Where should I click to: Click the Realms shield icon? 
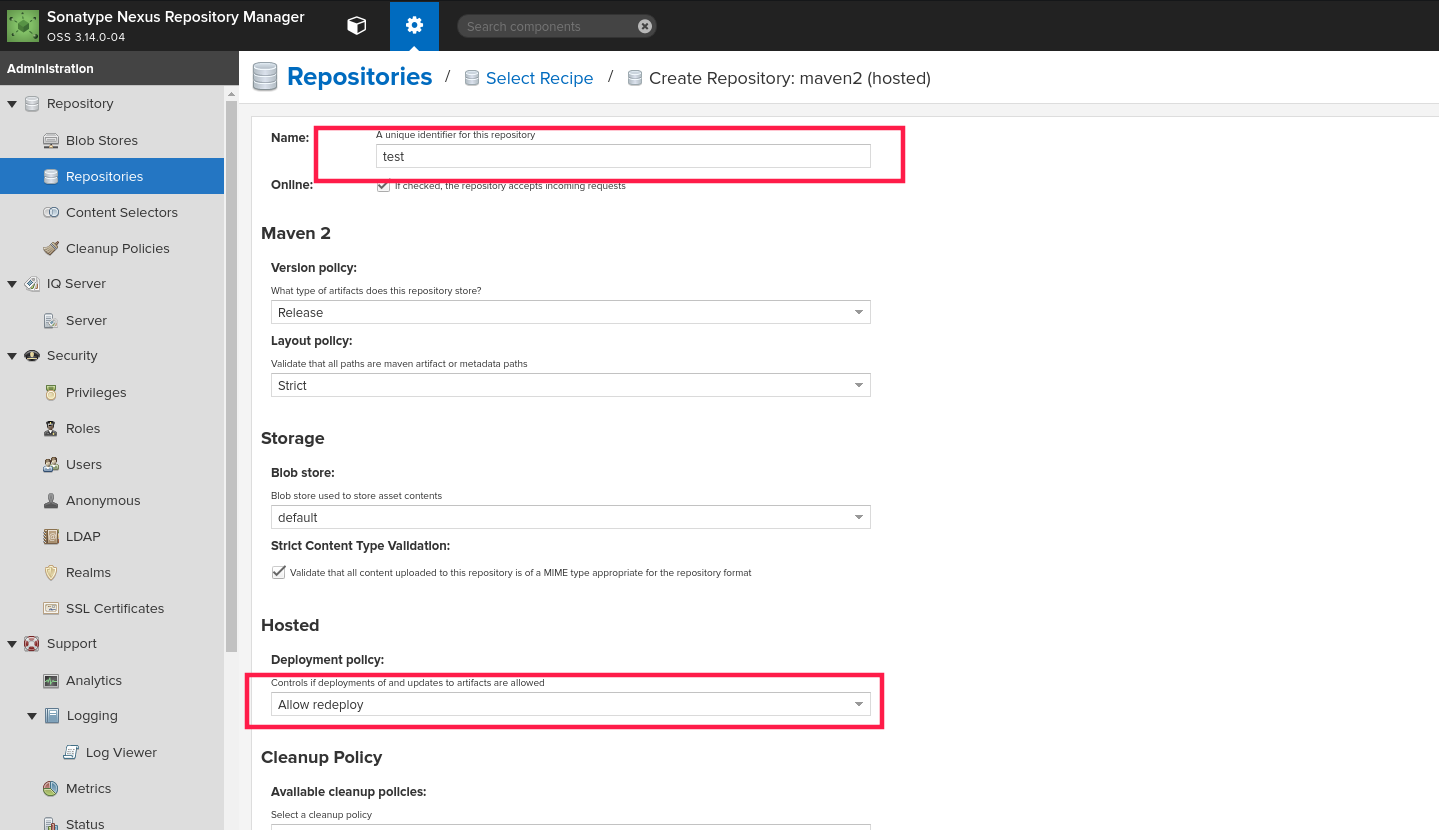51,572
